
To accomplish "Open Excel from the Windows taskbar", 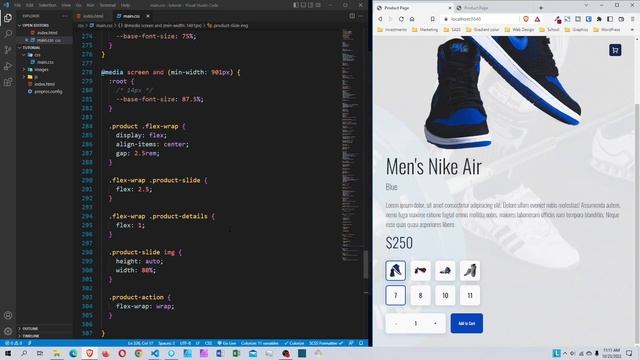I will point(236,353).
